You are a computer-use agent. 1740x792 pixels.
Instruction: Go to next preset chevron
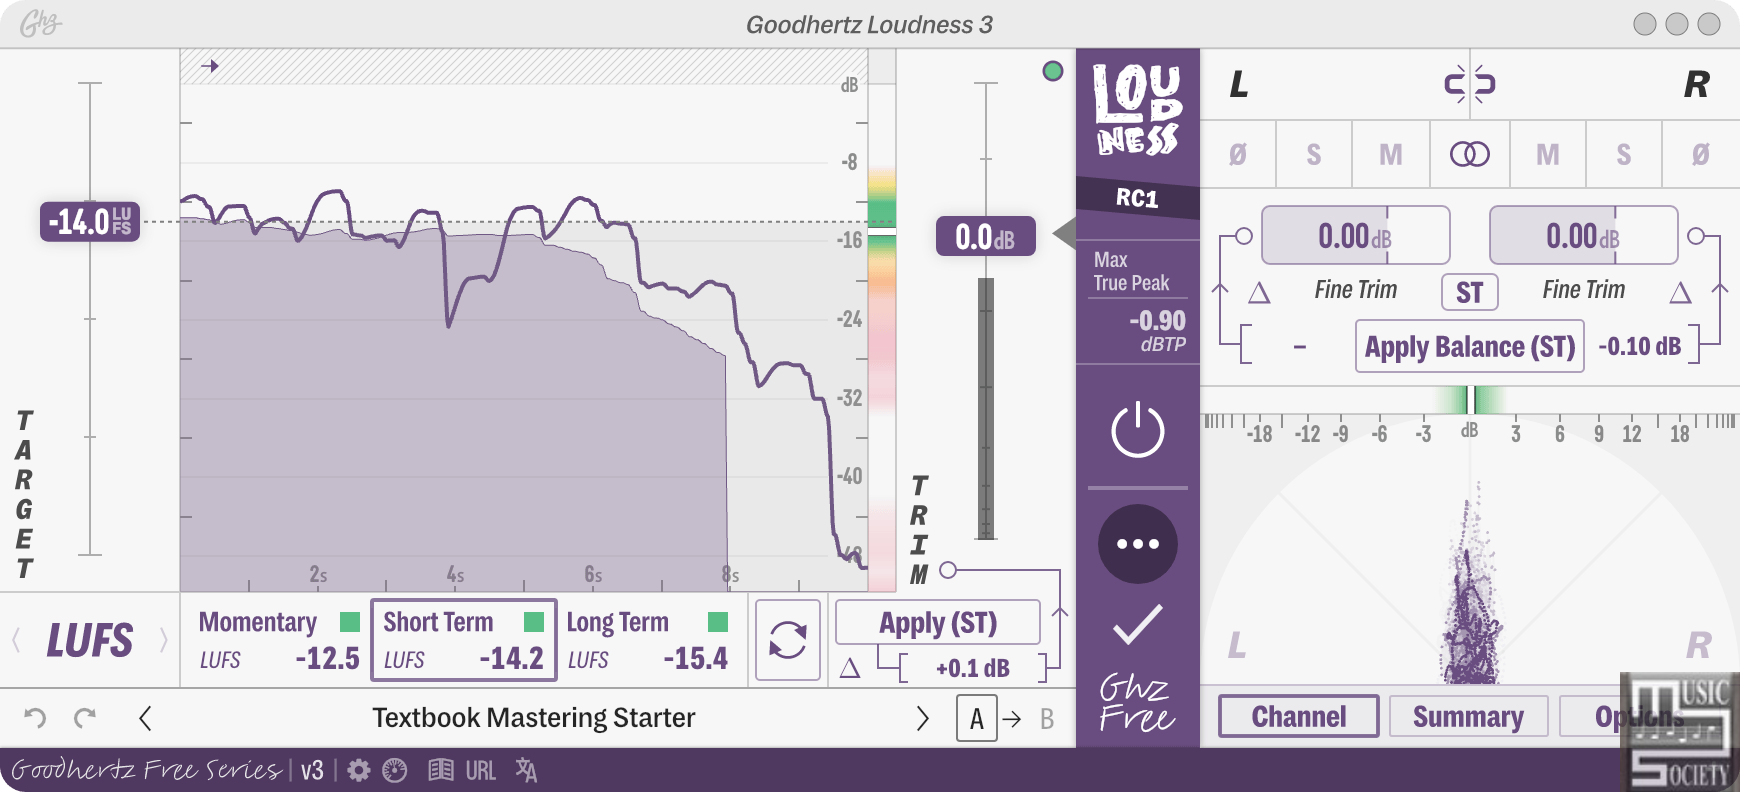[x=922, y=718]
